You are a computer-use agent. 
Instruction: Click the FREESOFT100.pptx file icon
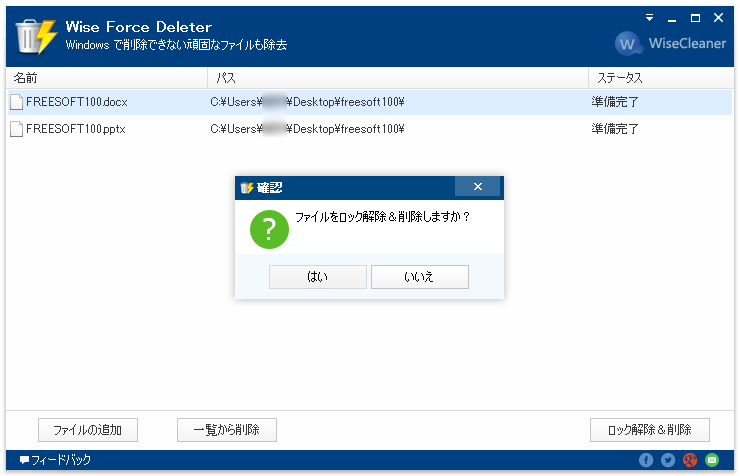pyautogui.click(x=17, y=129)
